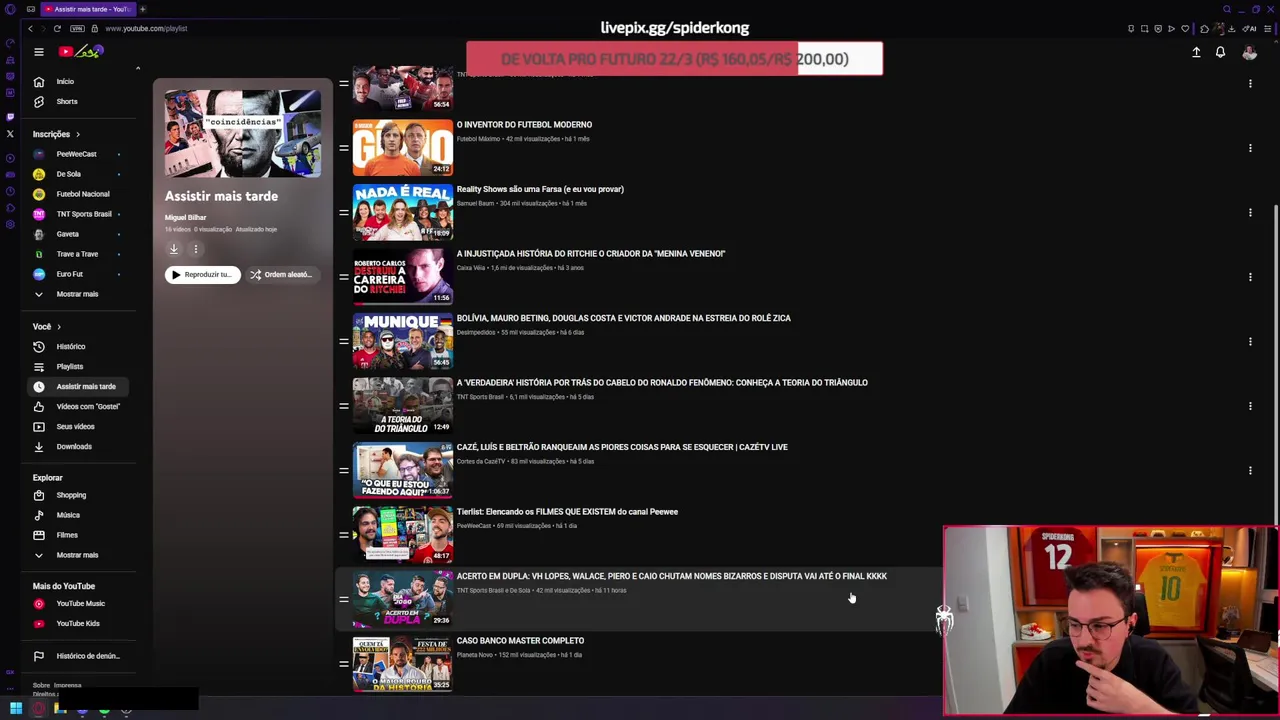Click Ordem aleatória shuffle button
1280x720 pixels.
point(281,274)
